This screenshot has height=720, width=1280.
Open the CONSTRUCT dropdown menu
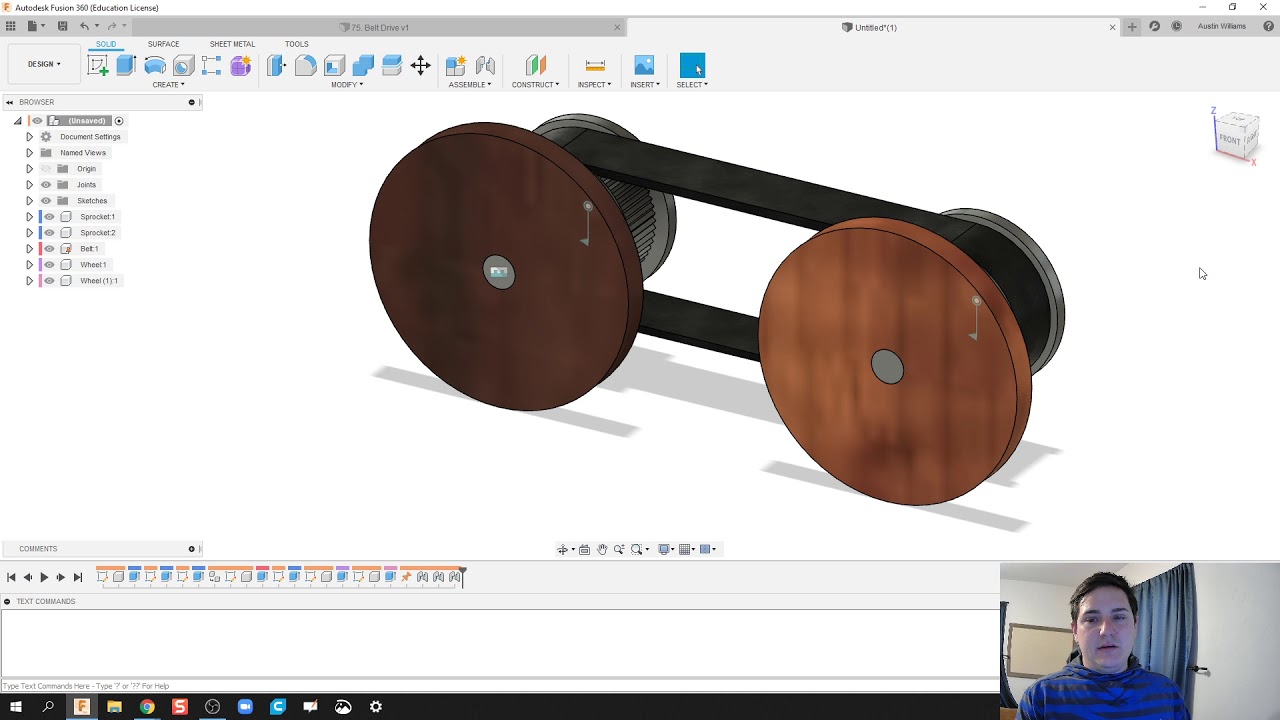pyautogui.click(x=536, y=85)
